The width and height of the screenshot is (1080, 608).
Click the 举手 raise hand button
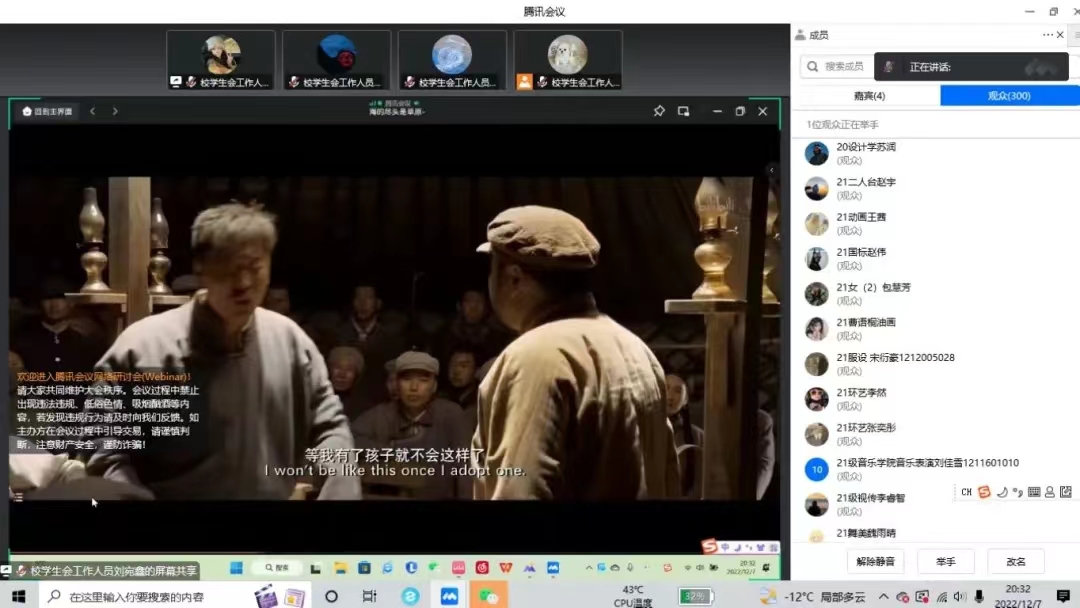[x=946, y=562]
